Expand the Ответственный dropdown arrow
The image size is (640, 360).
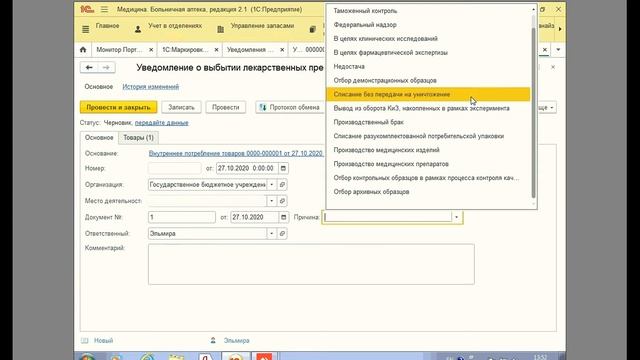[271, 233]
